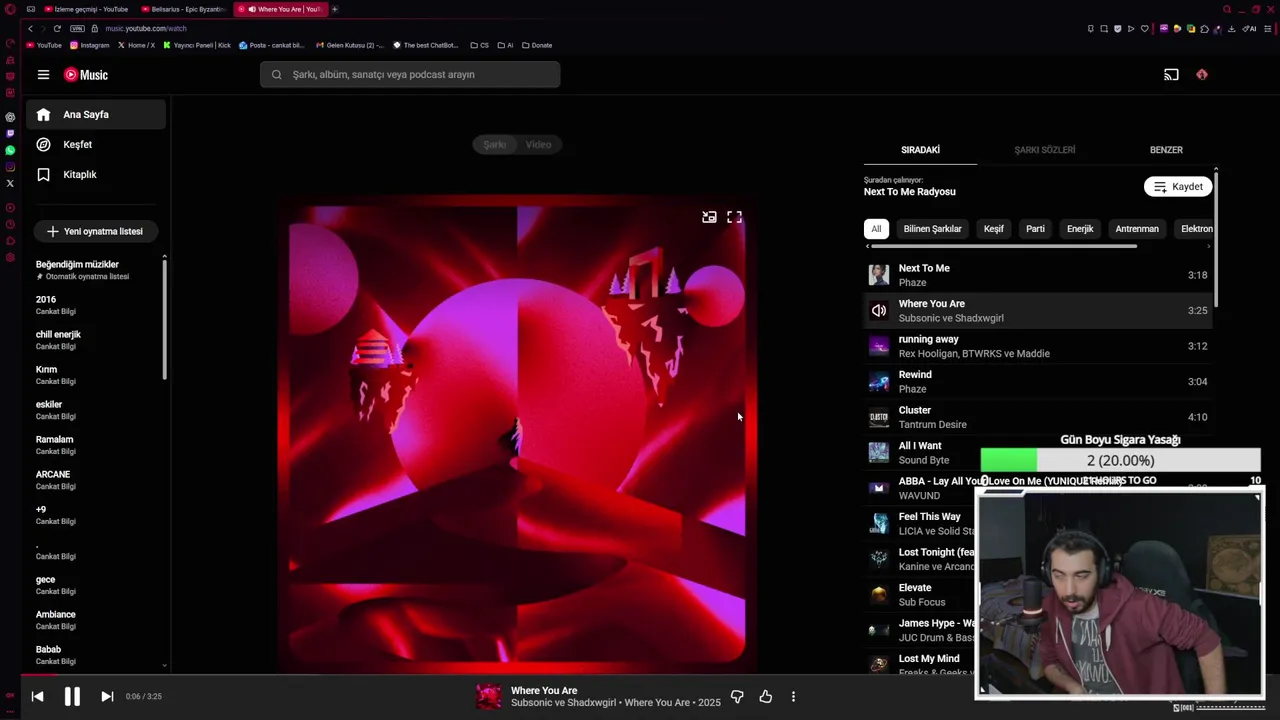The width and height of the screenshot is (1280, 720).
Task: Open the hamburger guide menu
Action: coord(43,75)
